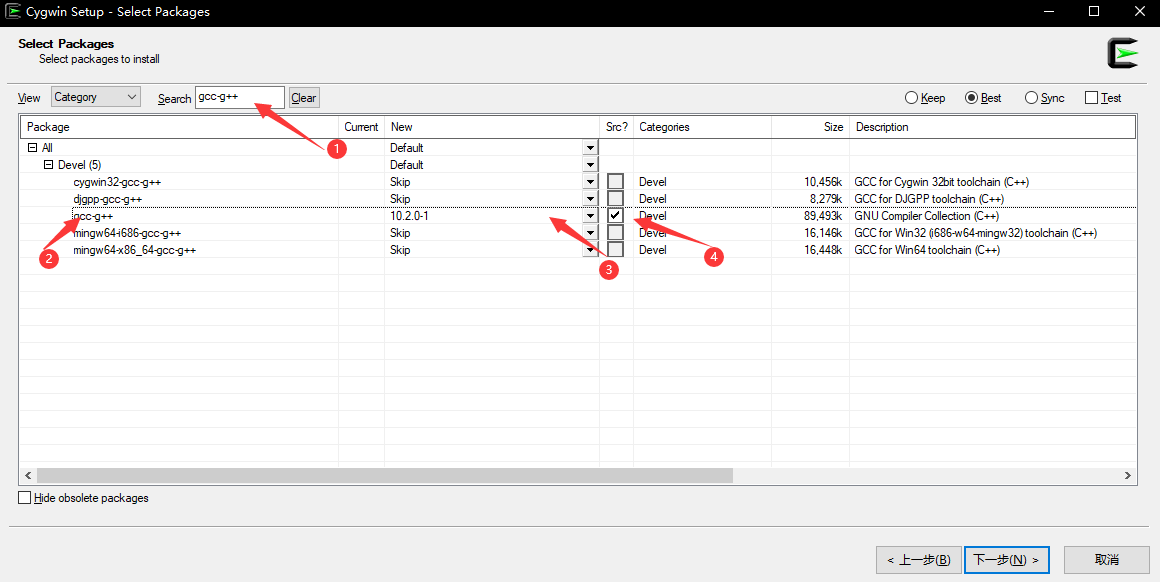Close the Cygwin Setup window

point(1139,11)
